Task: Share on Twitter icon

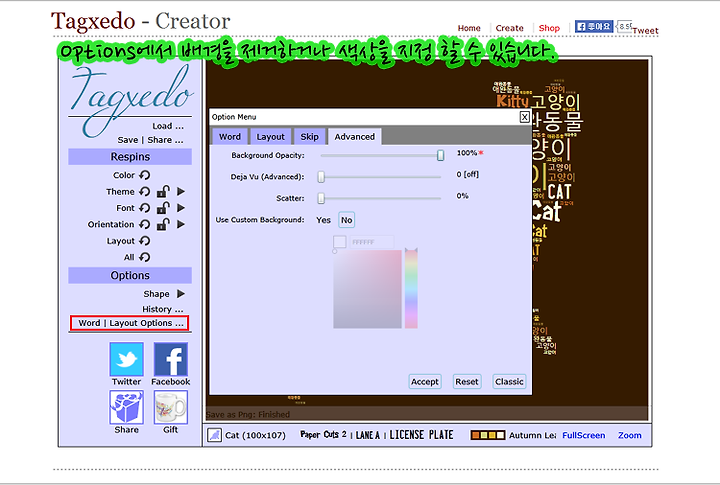Action: [x=126, y=359]
